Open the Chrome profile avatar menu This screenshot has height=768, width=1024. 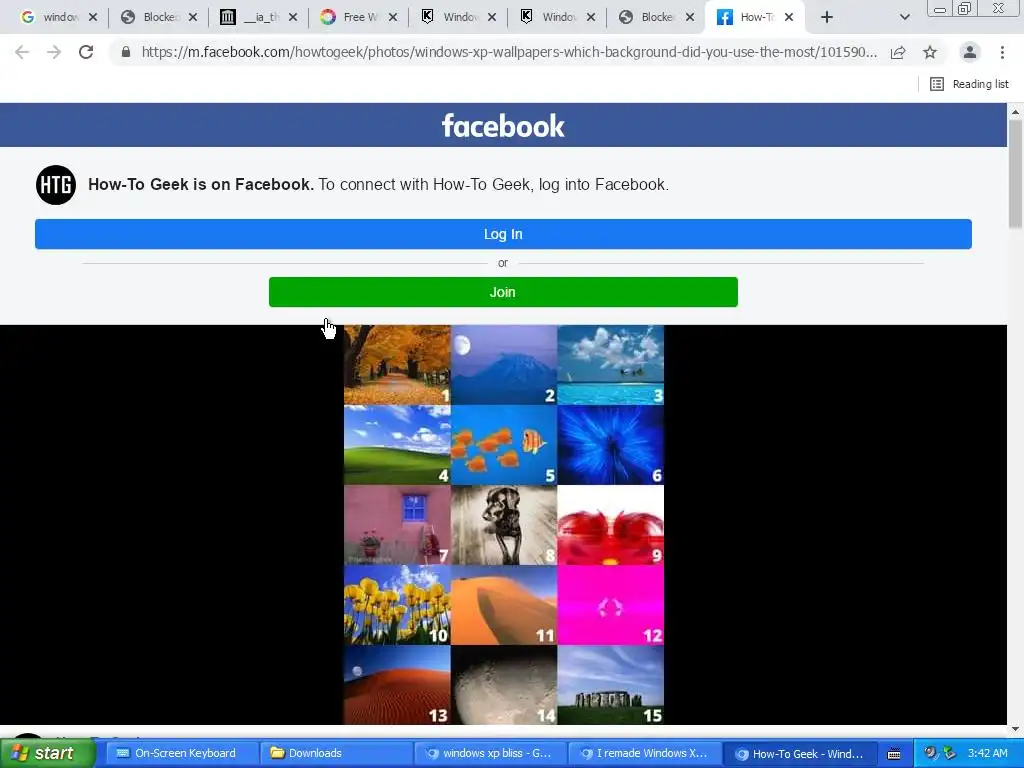click(x=970, y=52)
